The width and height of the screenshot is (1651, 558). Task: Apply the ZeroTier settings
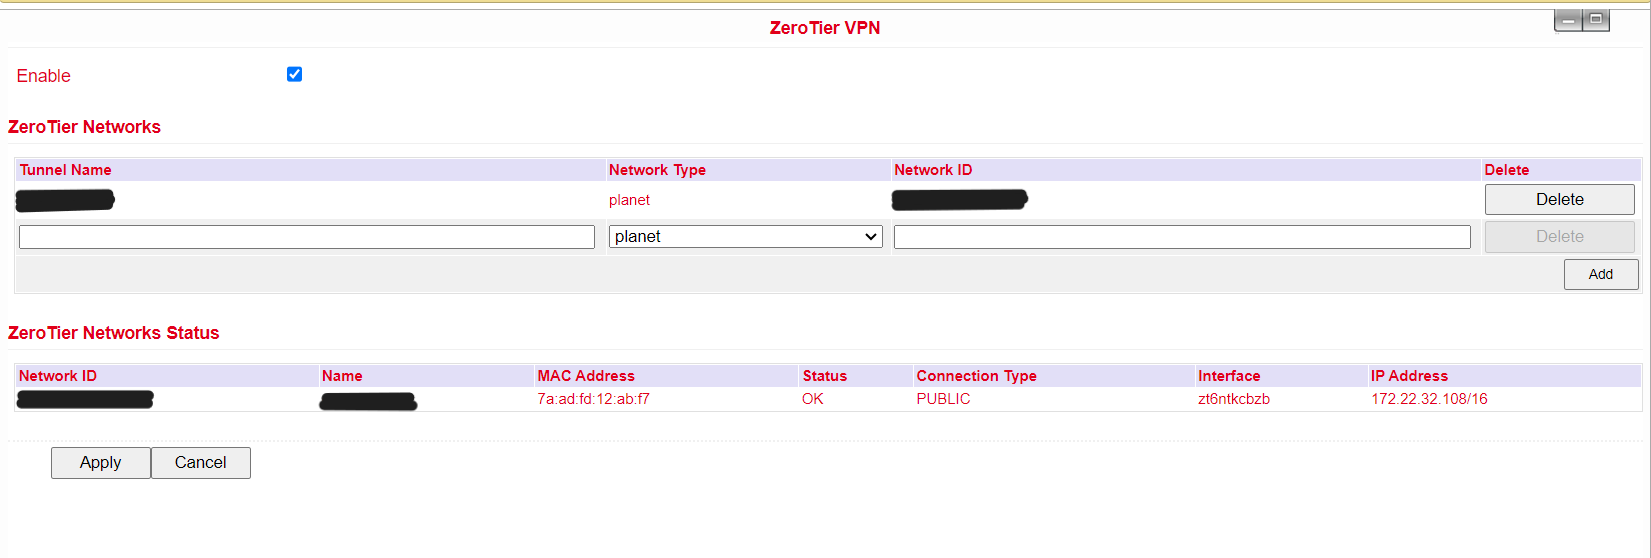tap(101, 463)
